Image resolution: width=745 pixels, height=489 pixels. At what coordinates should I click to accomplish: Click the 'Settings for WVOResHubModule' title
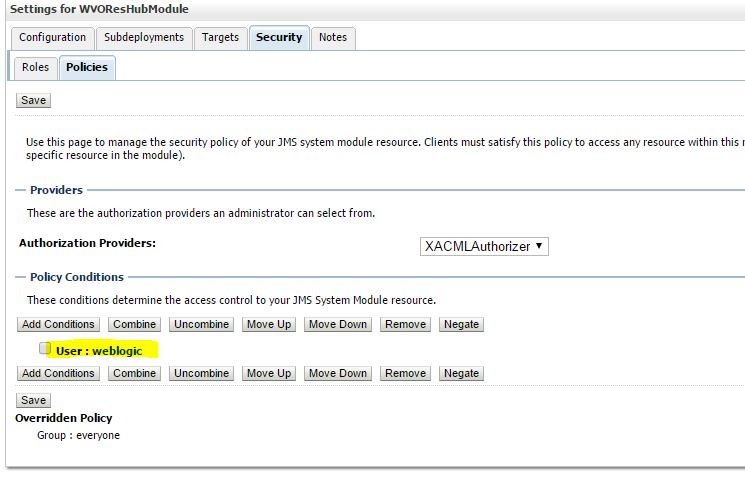point(99,9)
